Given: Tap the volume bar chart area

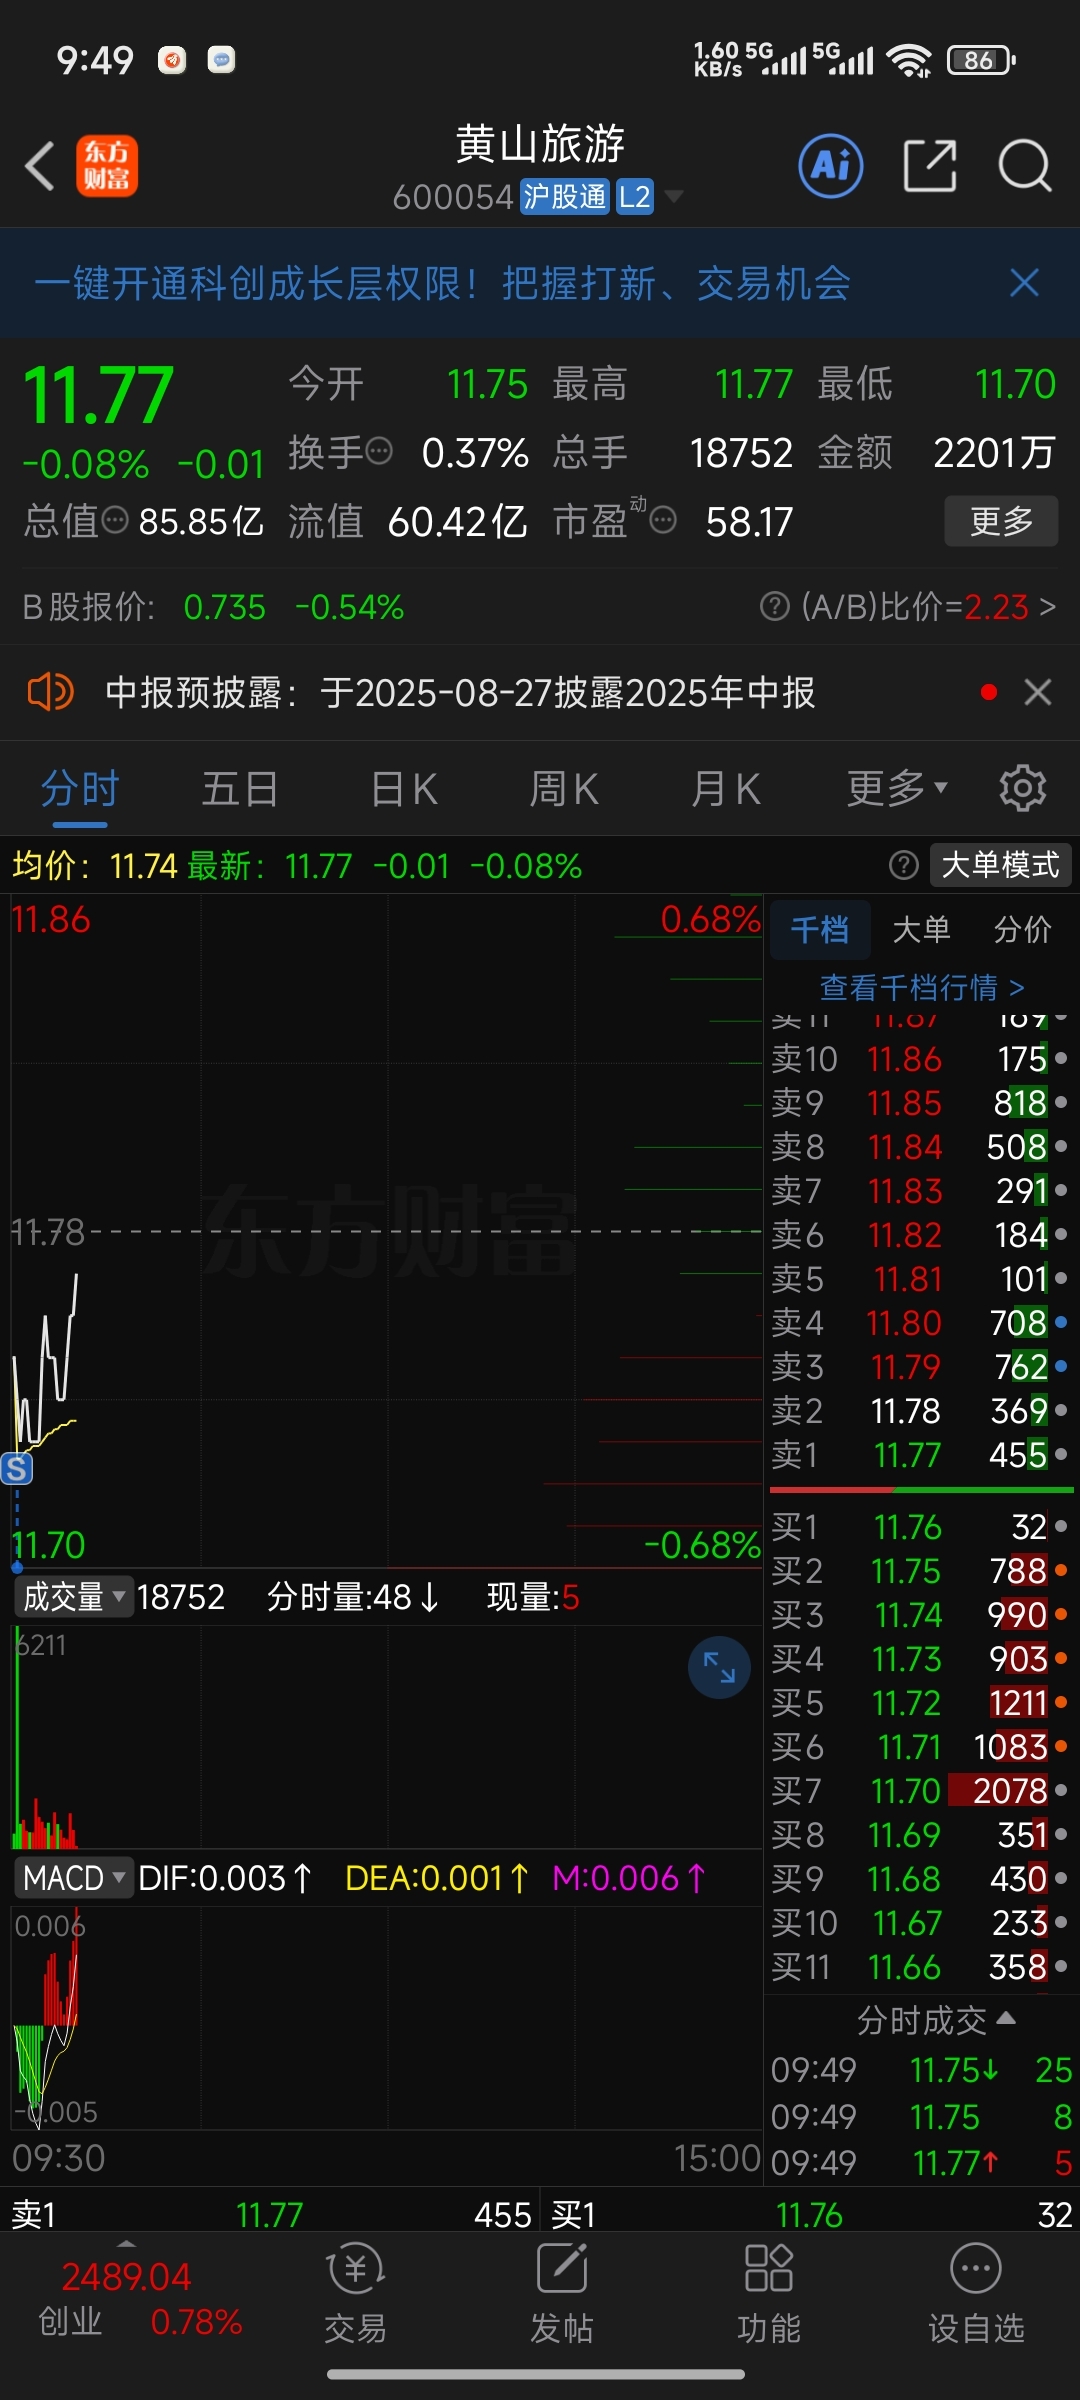Looking at the screenshot, I should click(386, 1736).
